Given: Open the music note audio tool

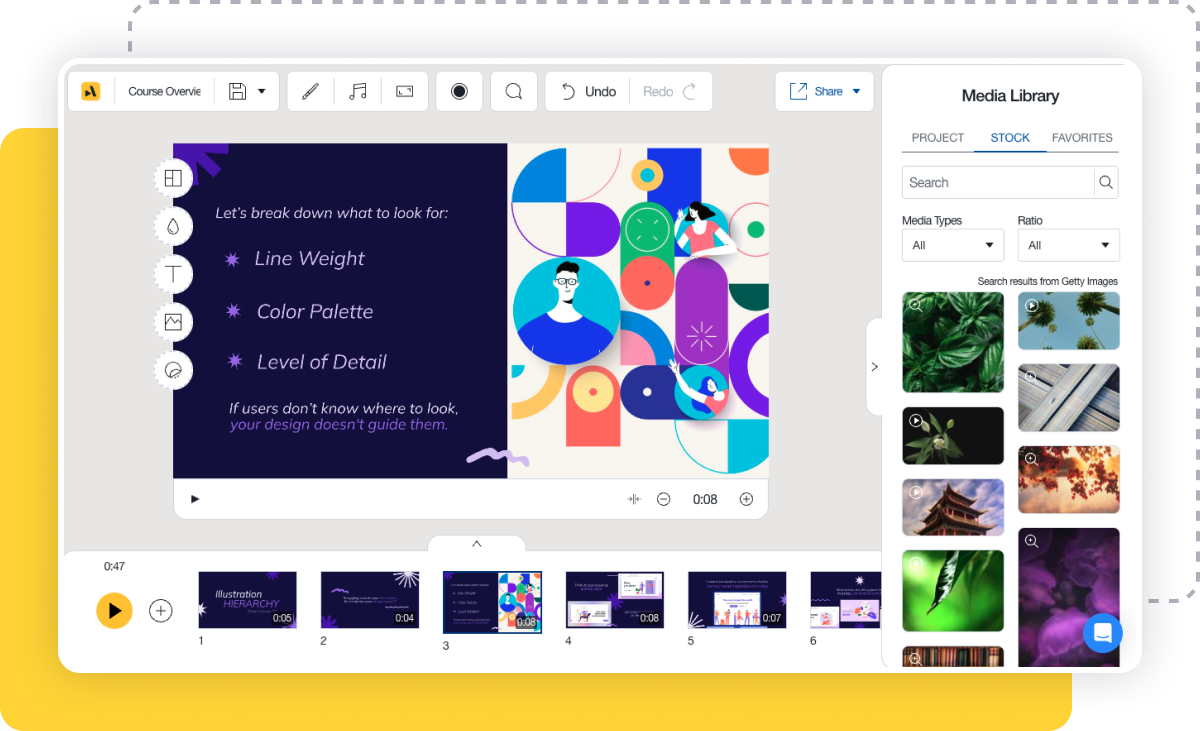Looking at the screenshot, I should click(x=358, y=91).
